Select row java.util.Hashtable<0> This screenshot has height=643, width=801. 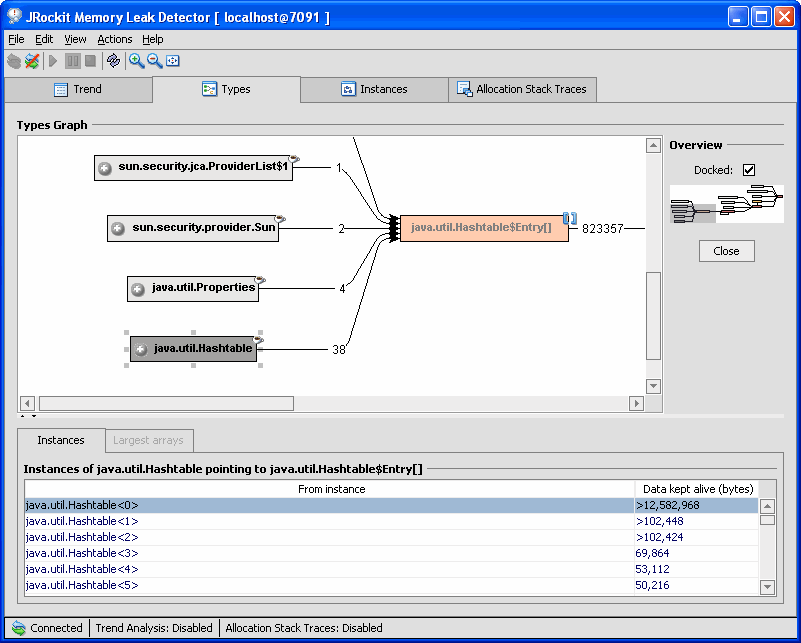[x=391, y=505]
